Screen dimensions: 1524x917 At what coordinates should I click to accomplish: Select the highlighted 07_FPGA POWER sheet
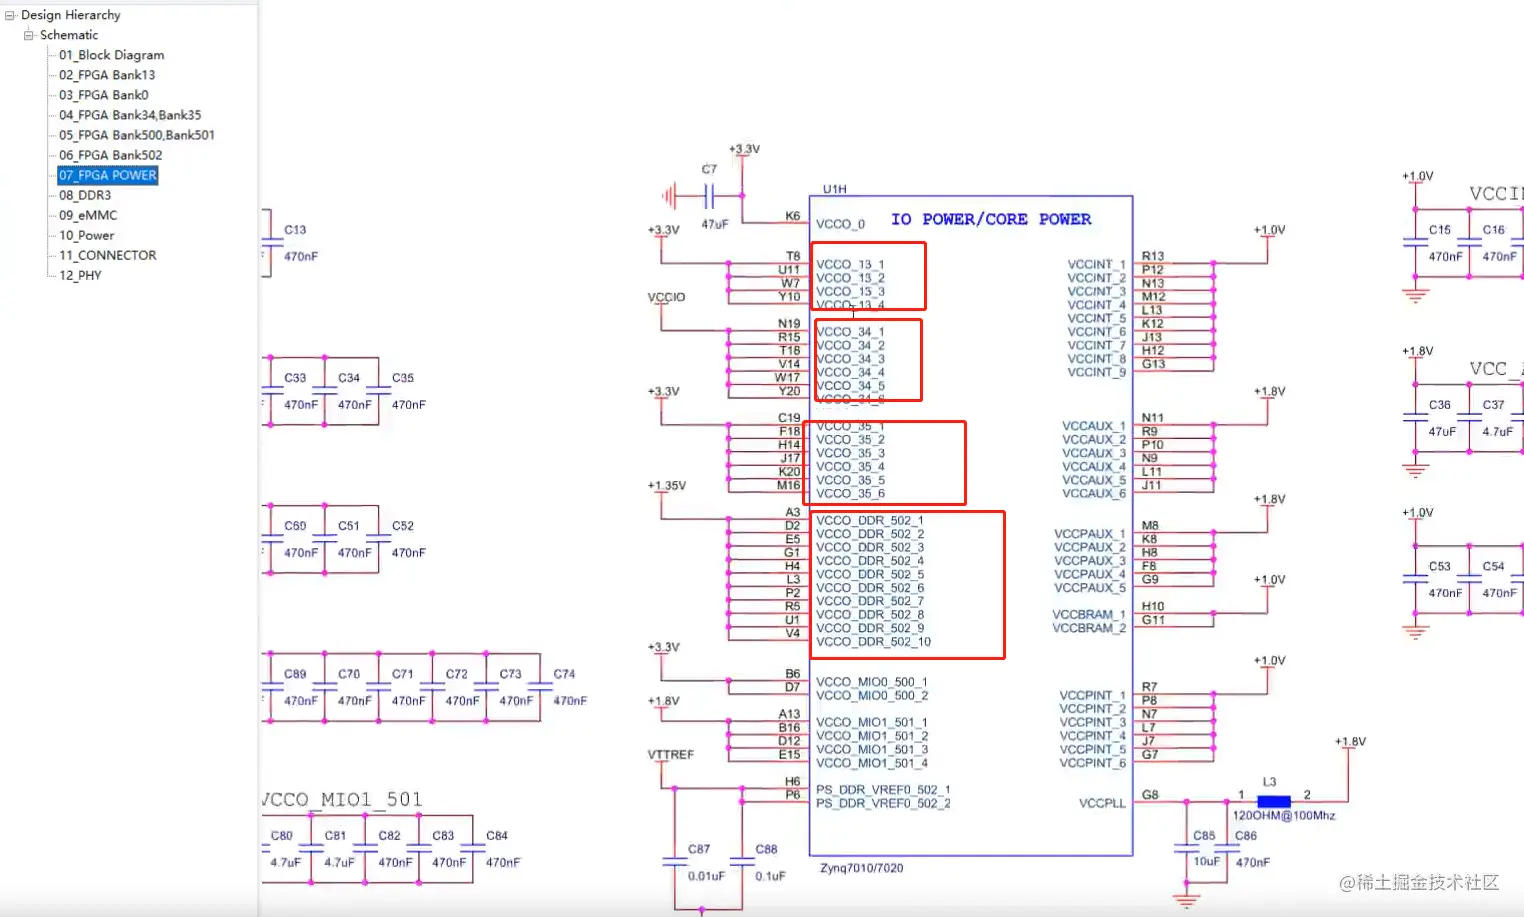pyautogui.click(x=108, y=175)
